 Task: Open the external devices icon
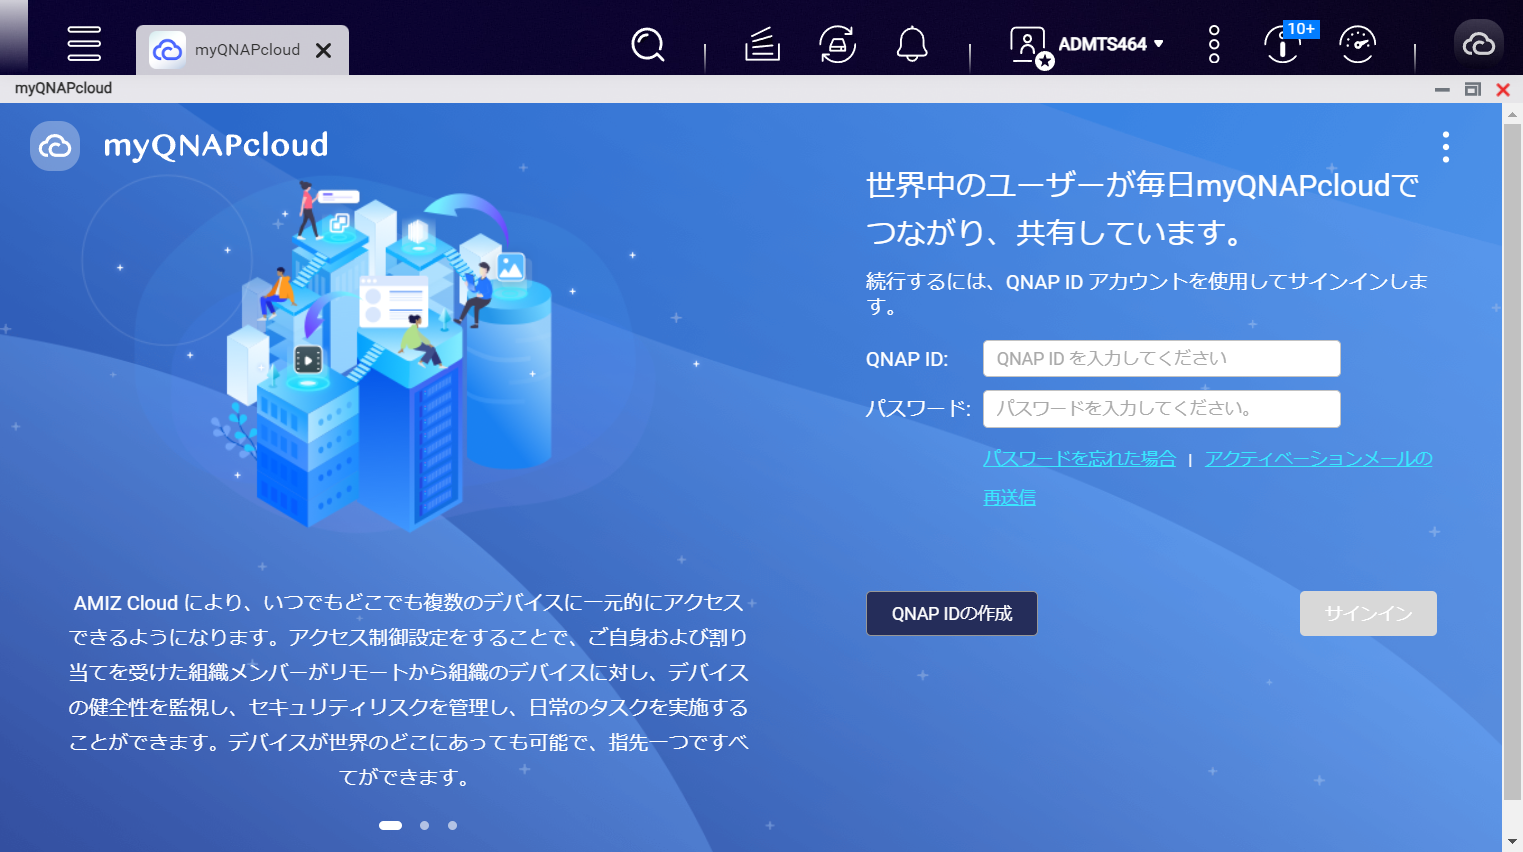(838, 45)
